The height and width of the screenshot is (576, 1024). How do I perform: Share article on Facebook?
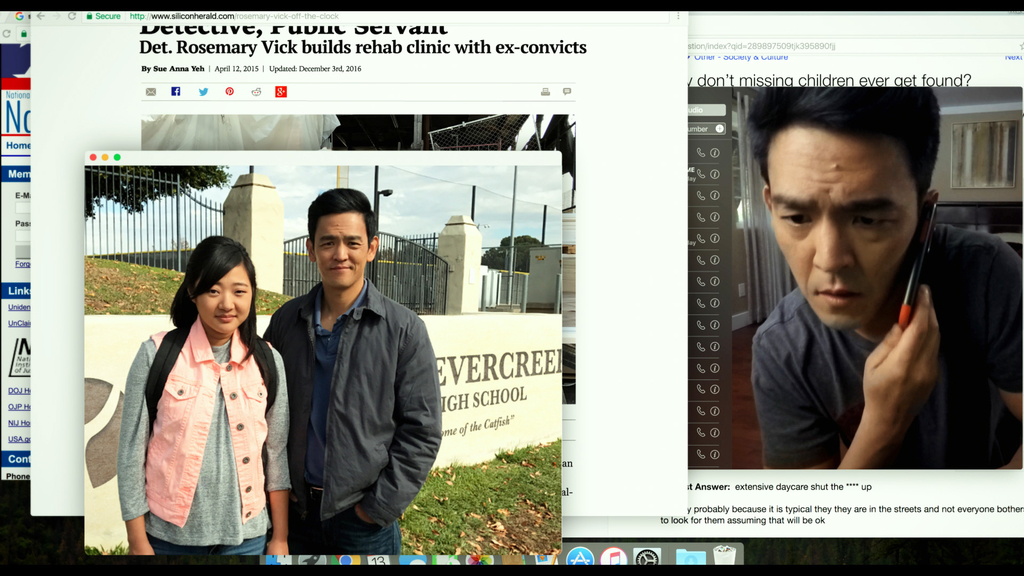[176, 91]
